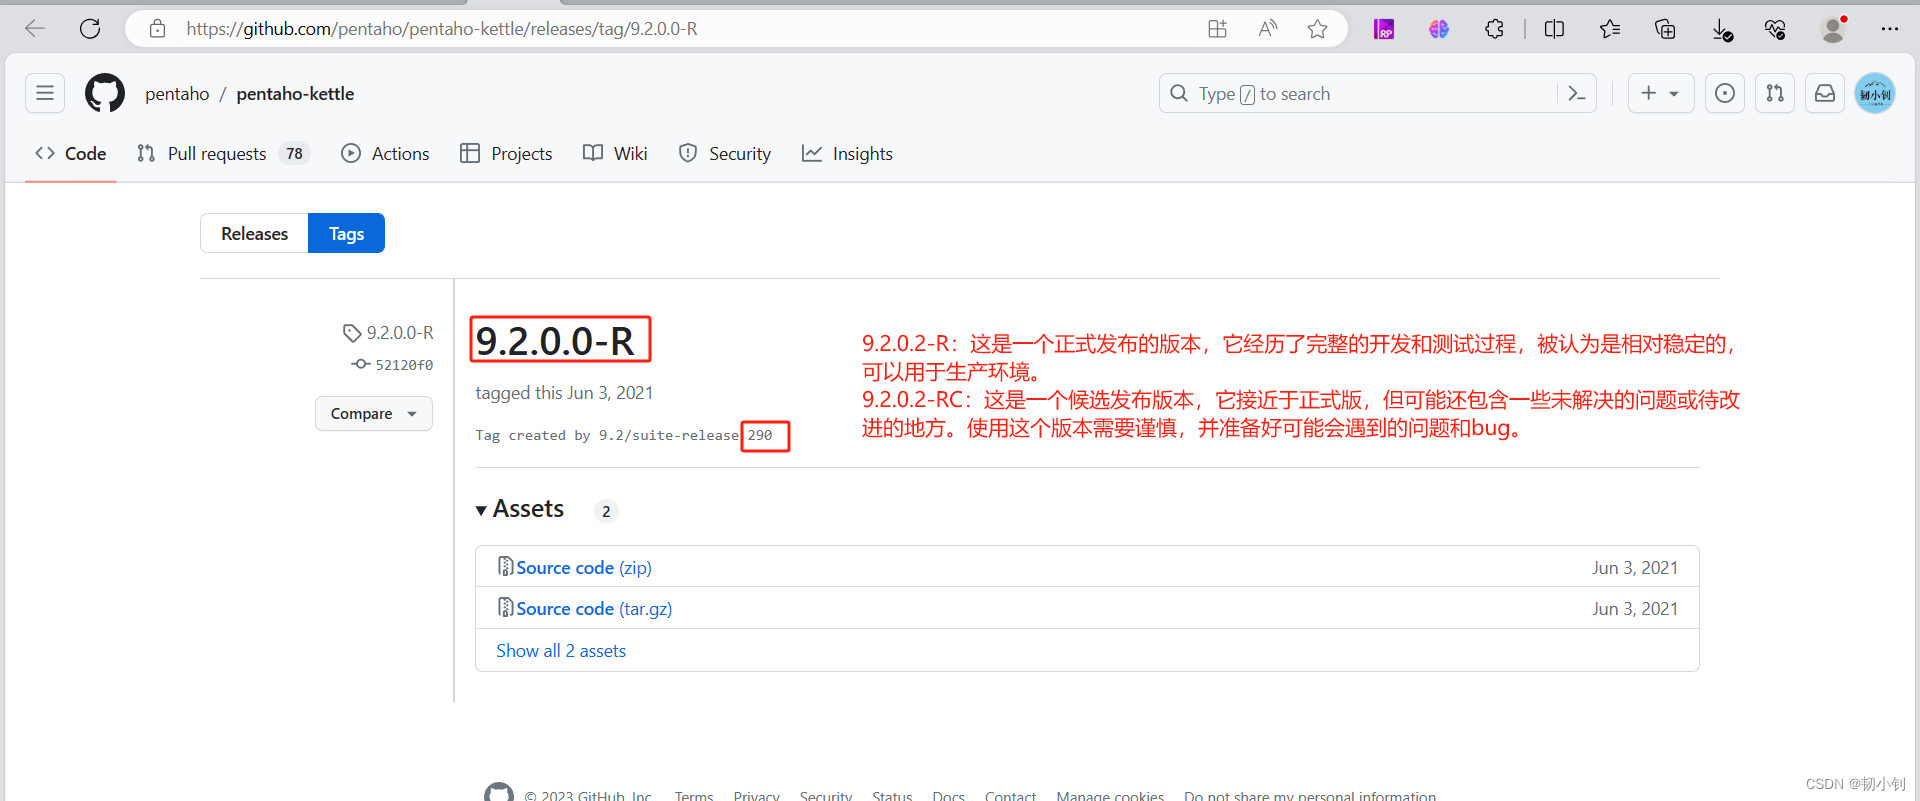Add this page to favorites
The width and height of the screenshot is (1920, 801).
[x=1318, y=29]
